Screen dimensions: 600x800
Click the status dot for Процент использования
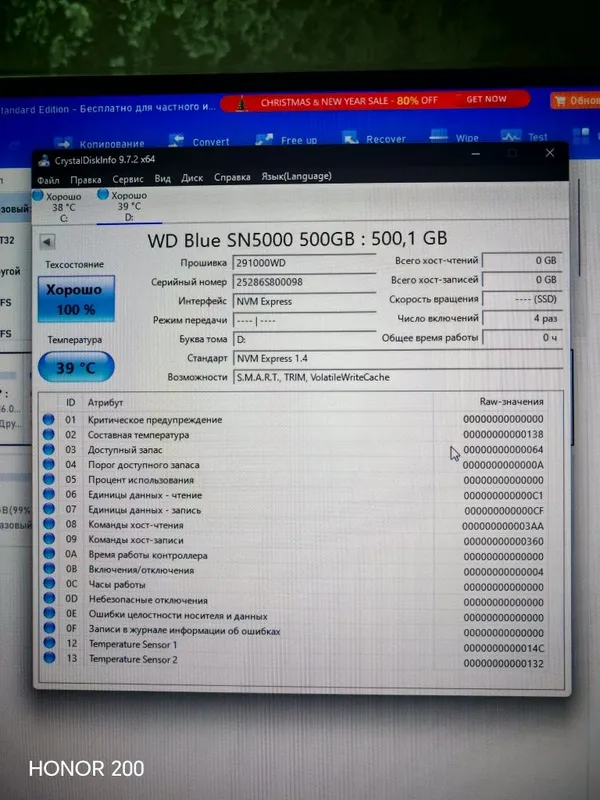point(48,479)
